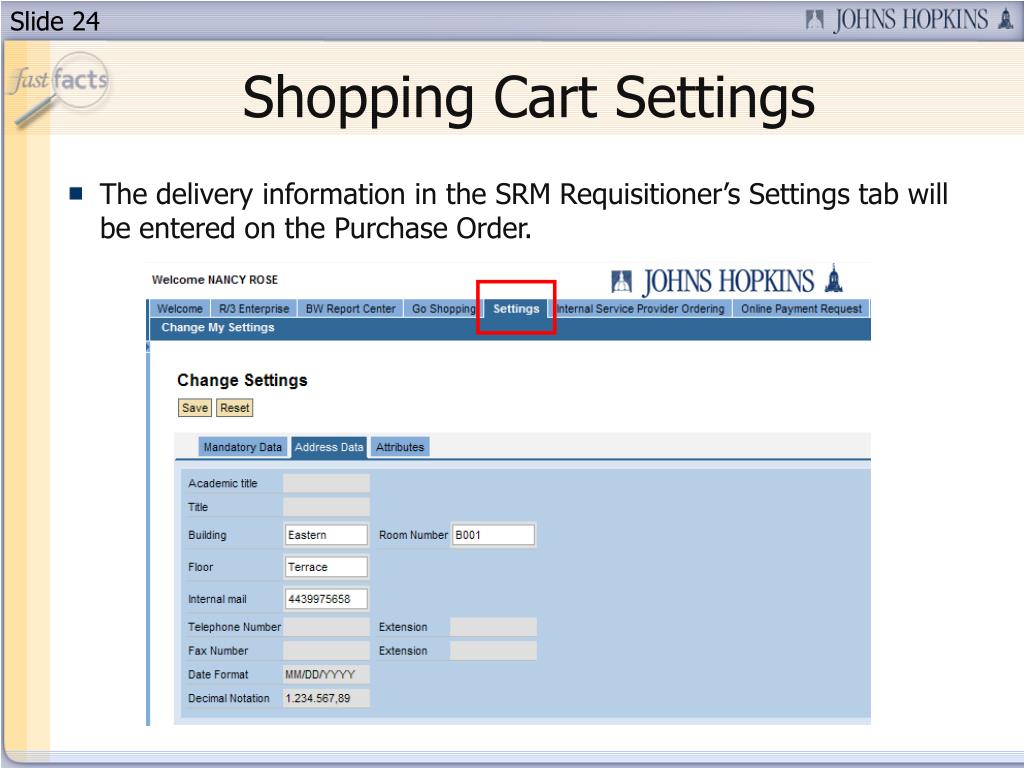
Task: Open the BW Report Center tab
Action: click(351, 309)
